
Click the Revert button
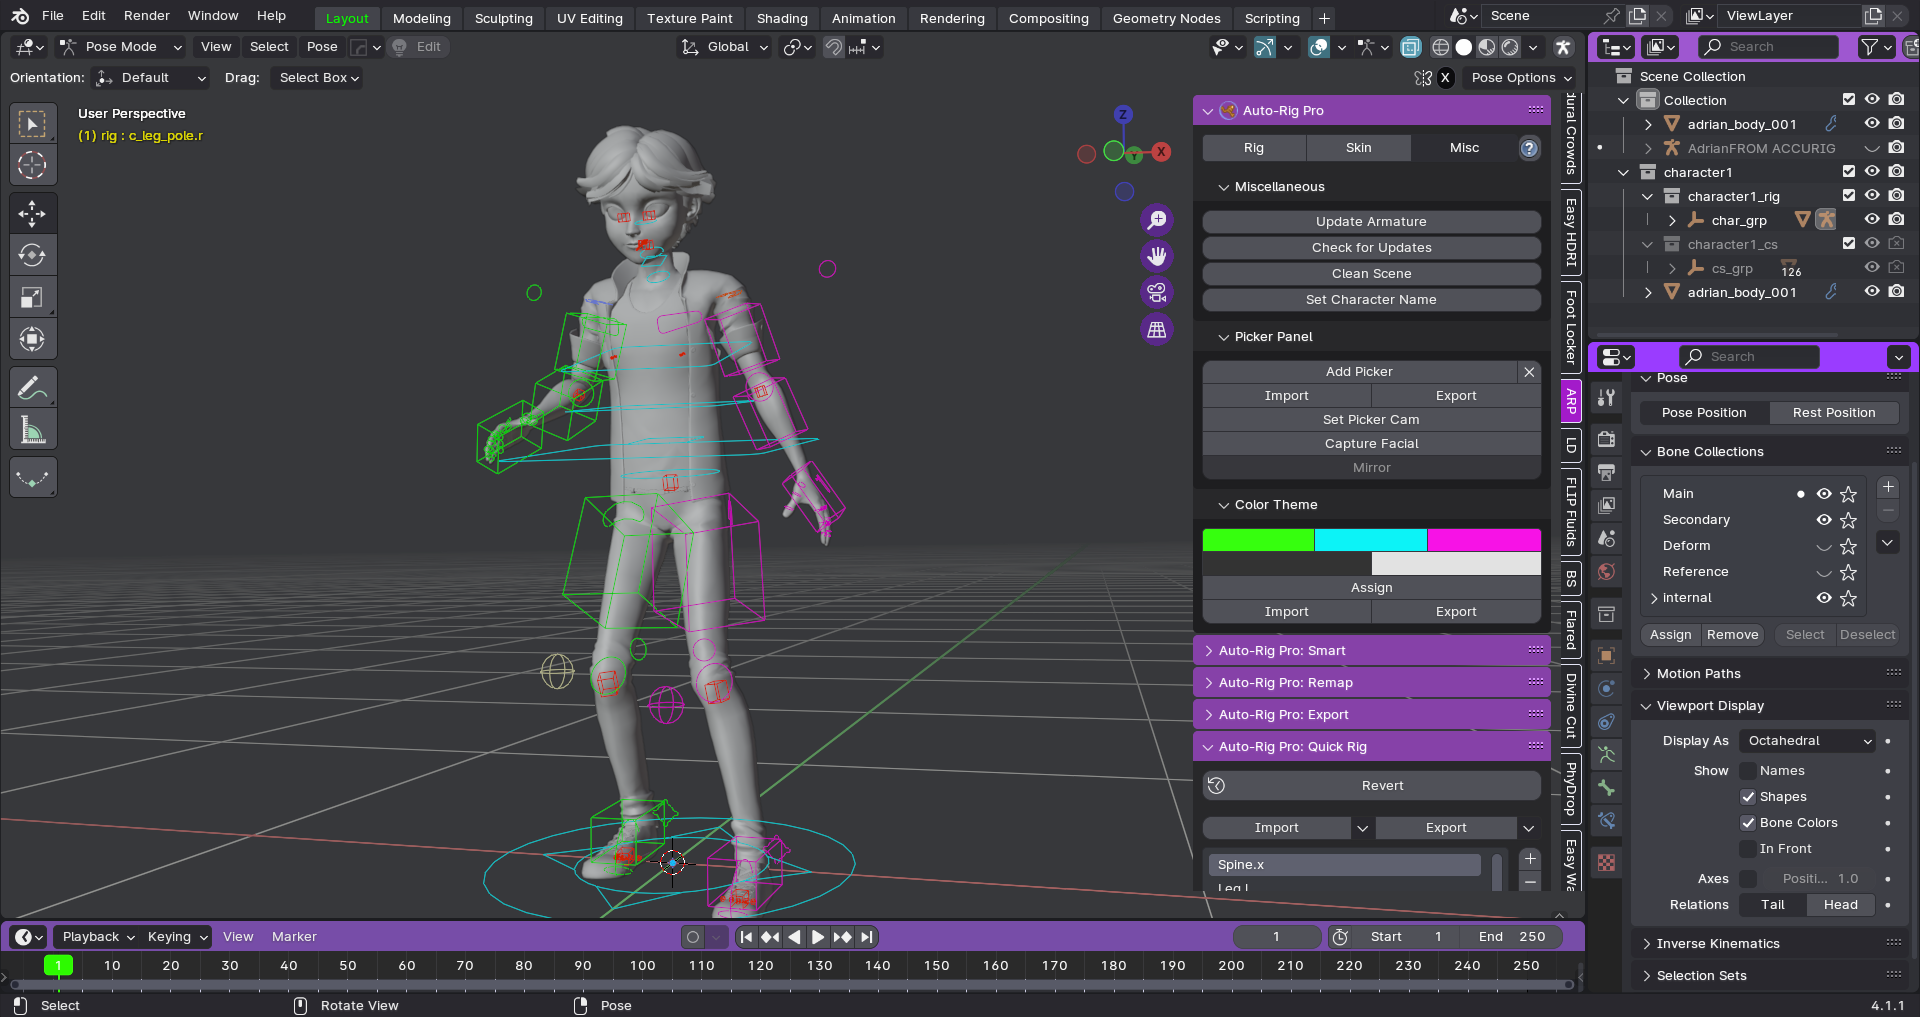[1371, 786]
